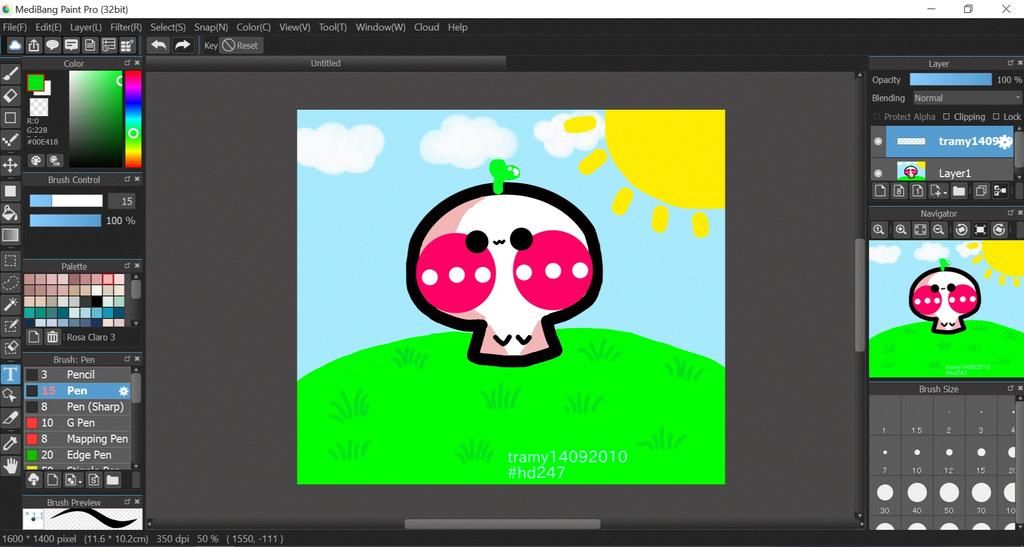1024x547 pixels.
Task: Open add-layer dropdown with plus page icon
Action: pos(938,191)
